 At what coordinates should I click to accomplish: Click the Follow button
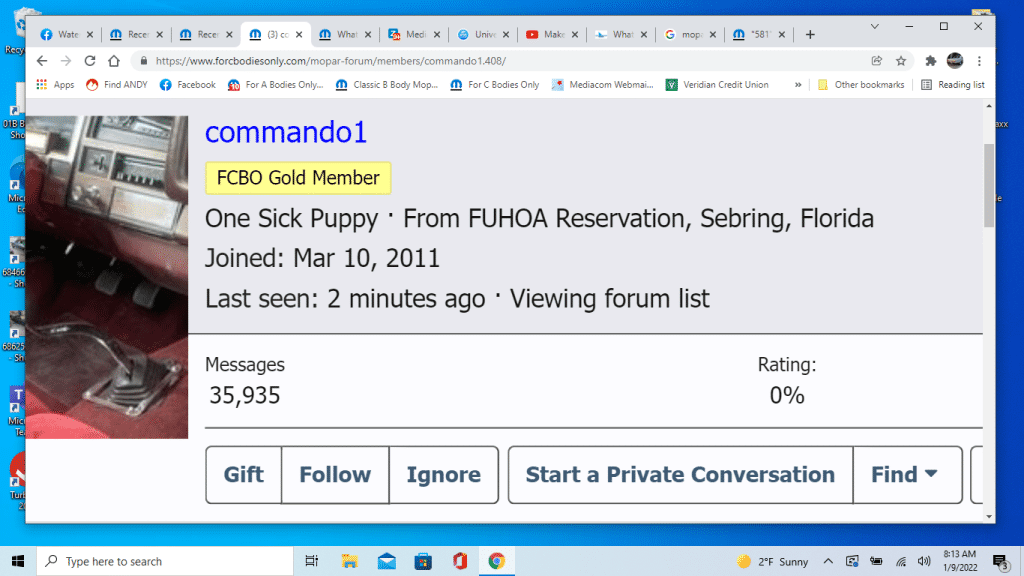(x=335, y=475)
